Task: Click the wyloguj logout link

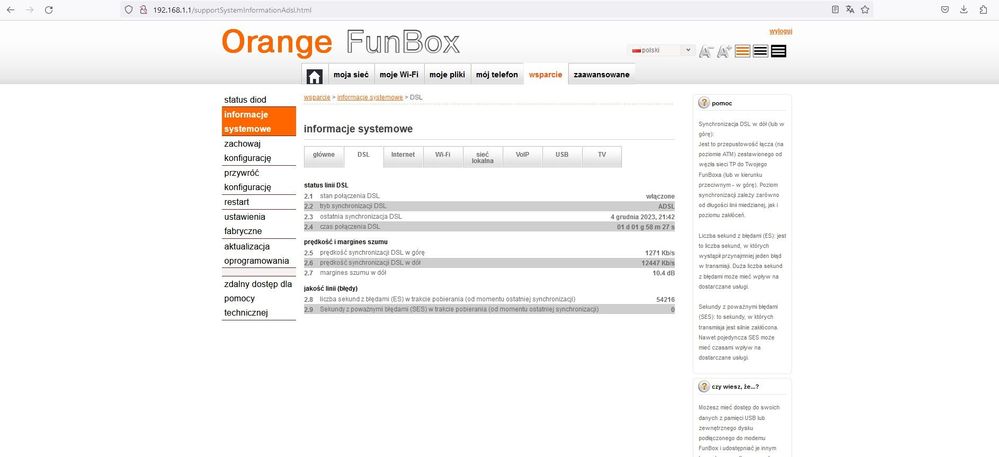Action: point(780,31)
